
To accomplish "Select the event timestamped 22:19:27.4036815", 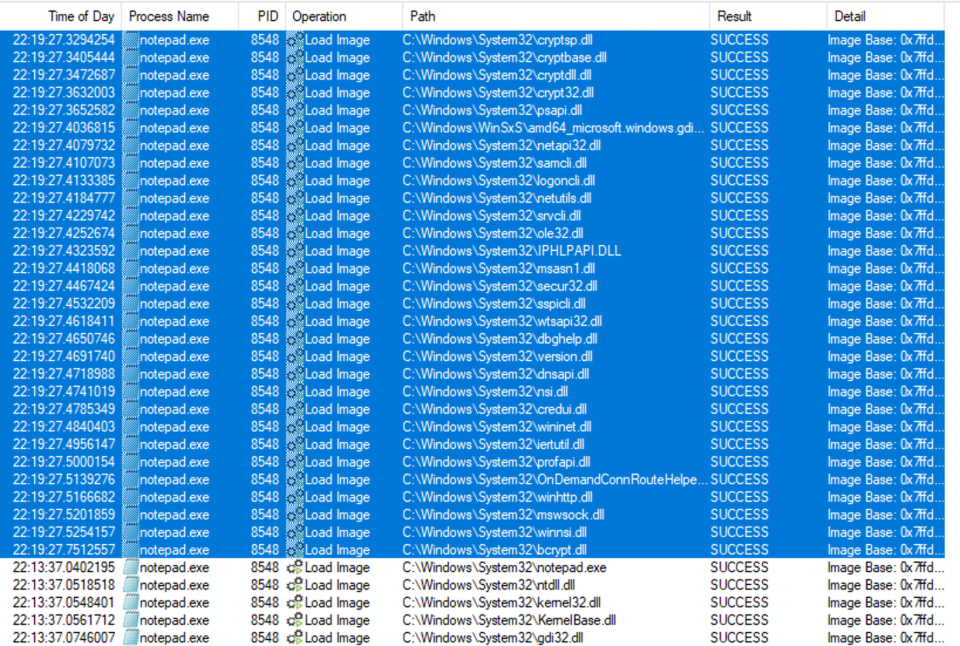I will pos(64,128).
